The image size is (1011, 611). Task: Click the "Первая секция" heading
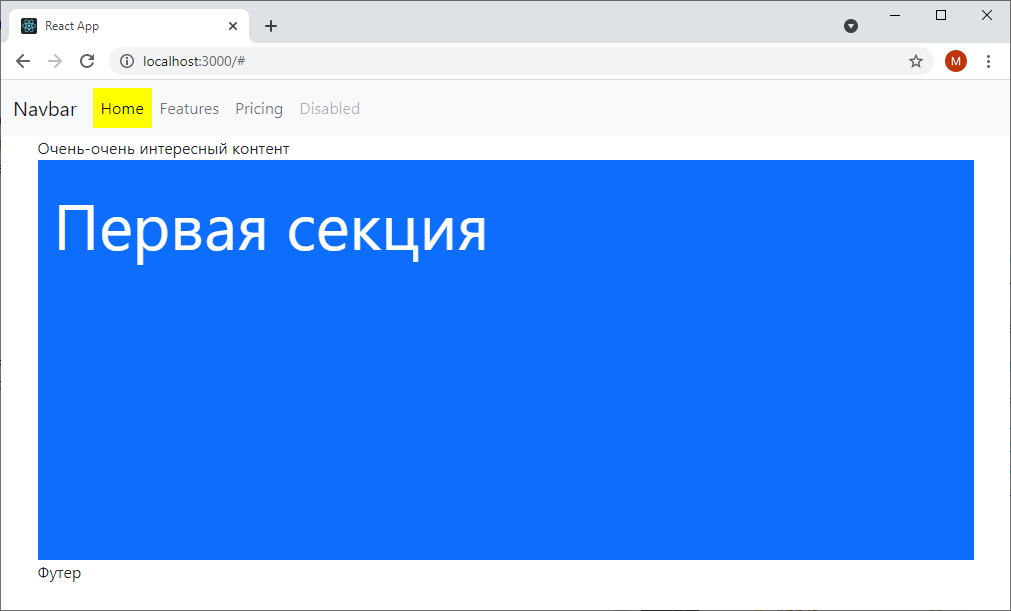click(x=271, y=229)
